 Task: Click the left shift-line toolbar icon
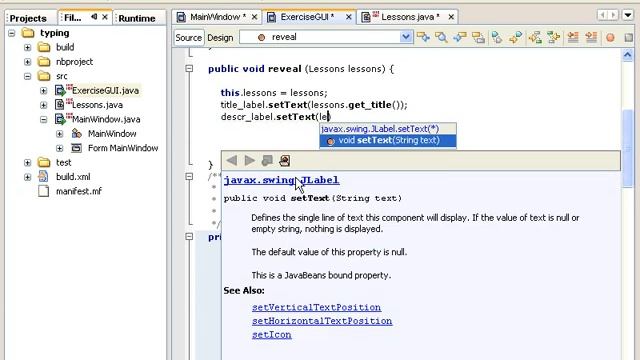pyautogui.click(x=573, y=37)
